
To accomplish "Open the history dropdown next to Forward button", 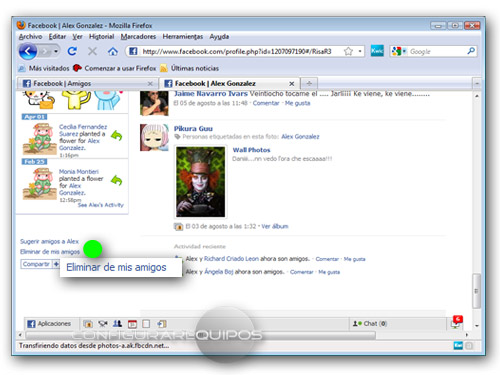I will coord(56,51).
